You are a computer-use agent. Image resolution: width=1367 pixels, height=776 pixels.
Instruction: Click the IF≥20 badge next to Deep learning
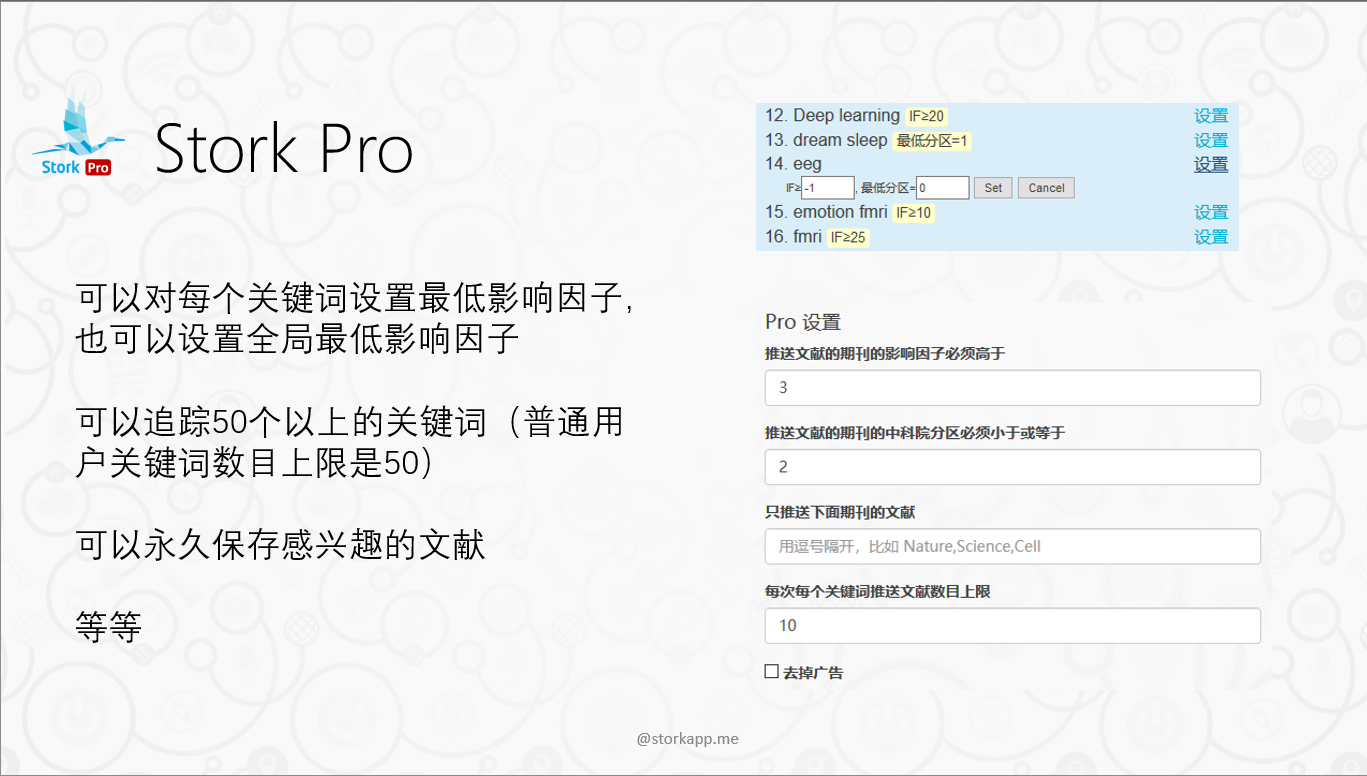pyautogui.click(x=926, y=116)
